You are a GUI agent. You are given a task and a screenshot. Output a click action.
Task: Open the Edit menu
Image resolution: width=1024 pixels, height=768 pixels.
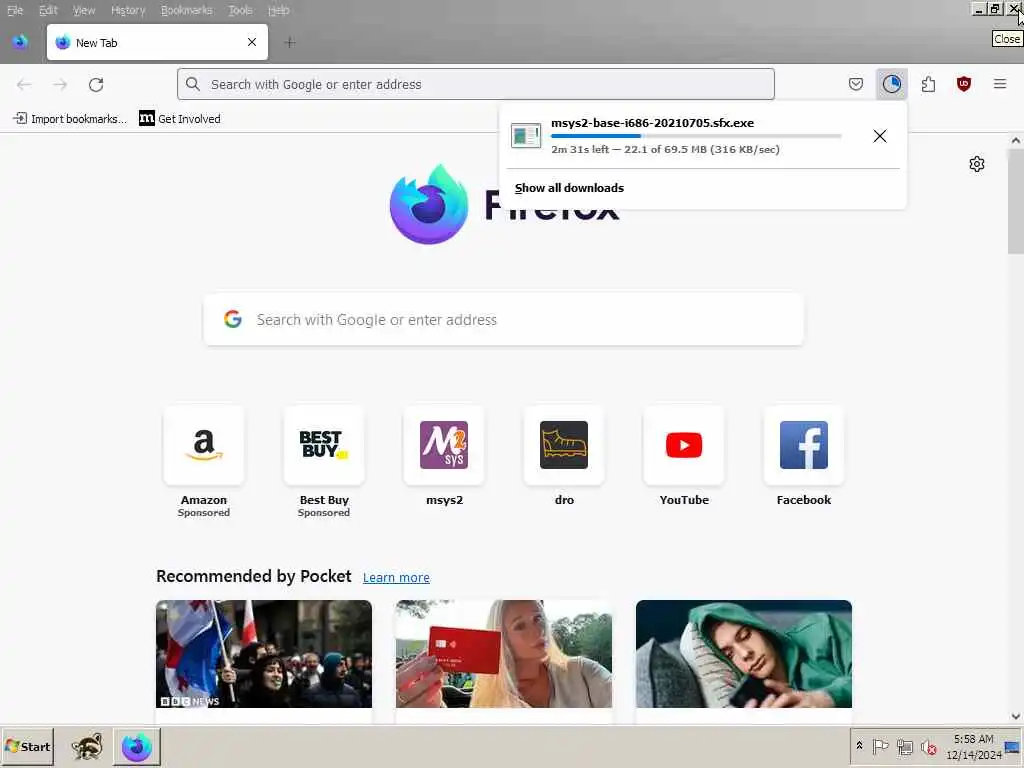(48, 10)
